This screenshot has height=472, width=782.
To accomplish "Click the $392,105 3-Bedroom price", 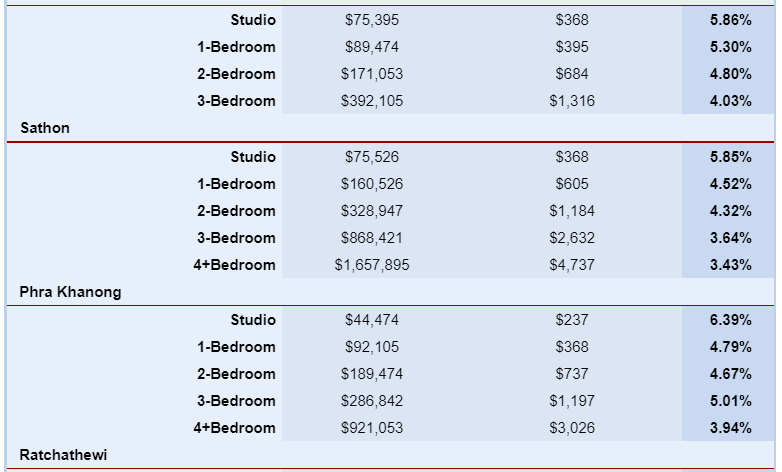I will click(x=372, y=101).
